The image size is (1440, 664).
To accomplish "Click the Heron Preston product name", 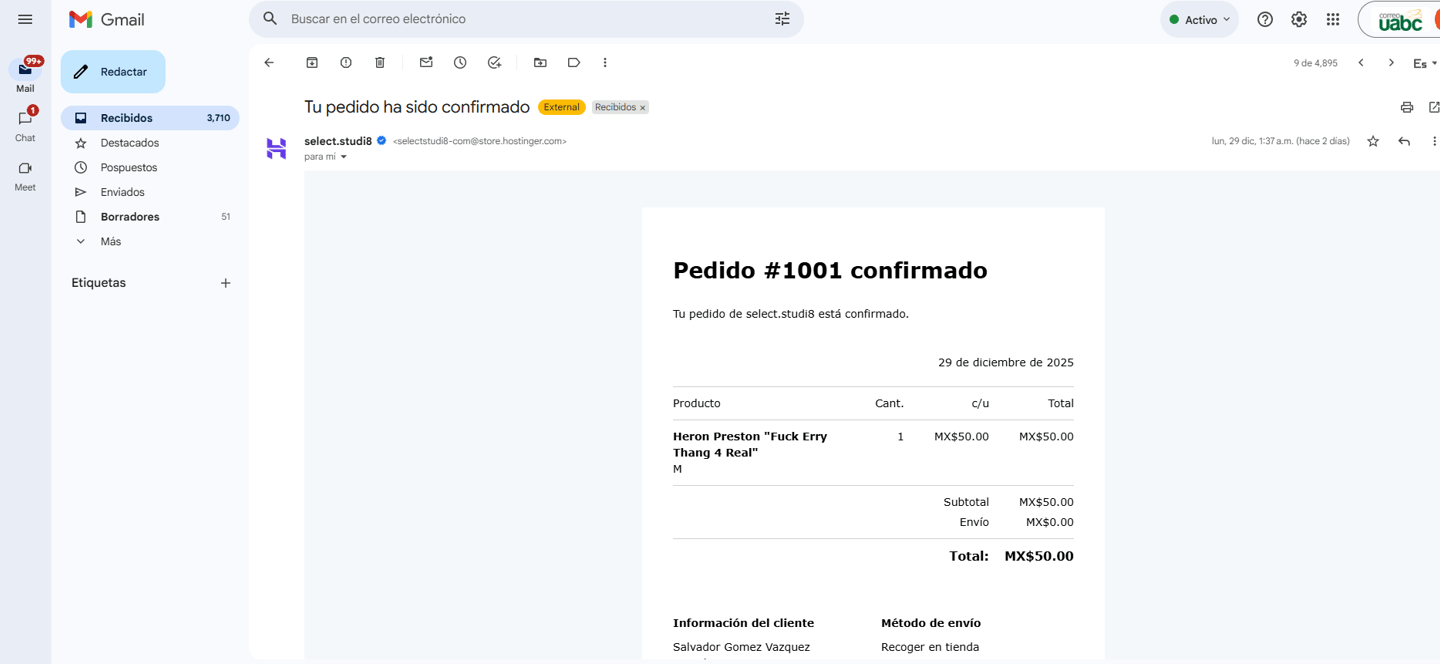I will click(750, 445).
